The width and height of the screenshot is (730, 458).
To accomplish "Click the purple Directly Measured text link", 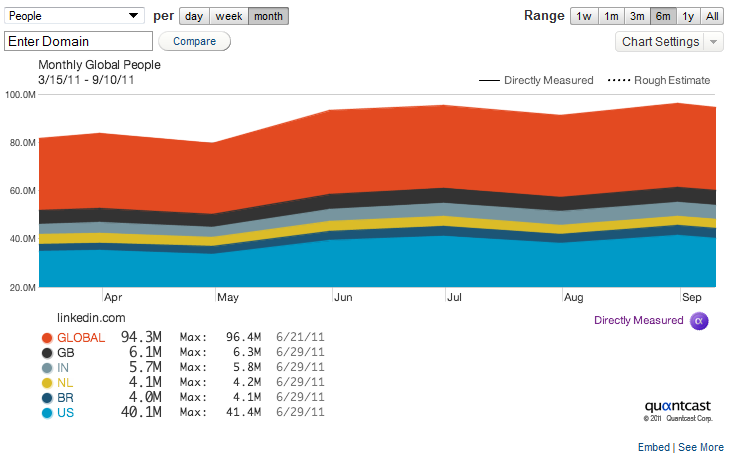I will point(639,320).
